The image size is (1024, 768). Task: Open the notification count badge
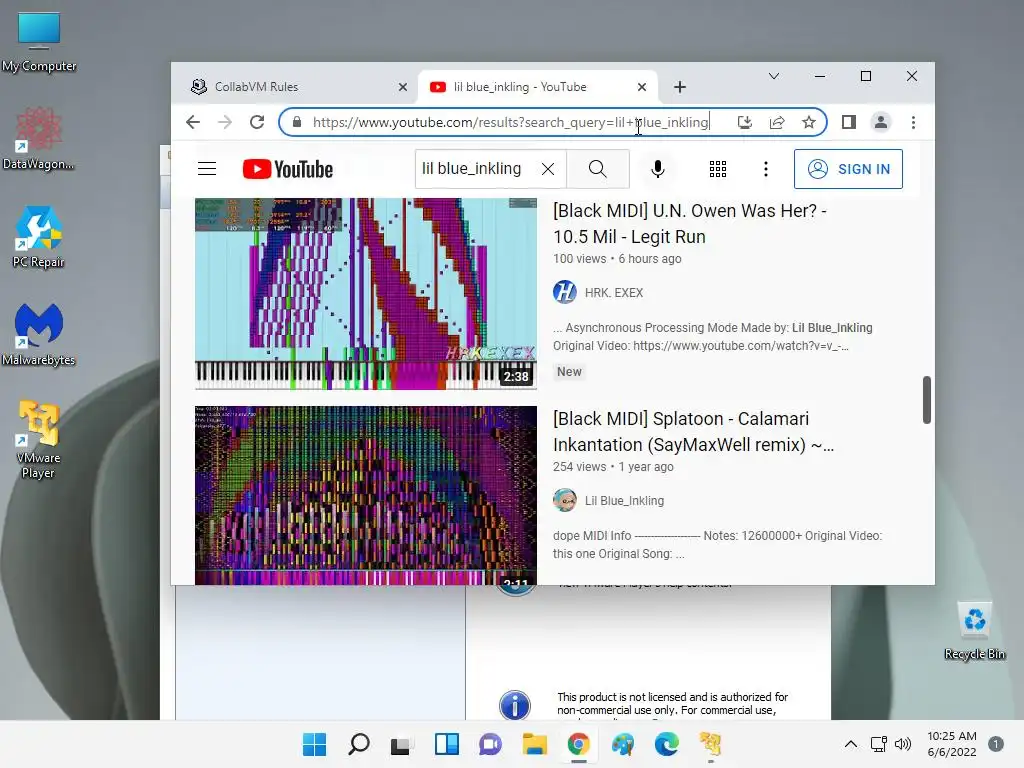[996, 744]
